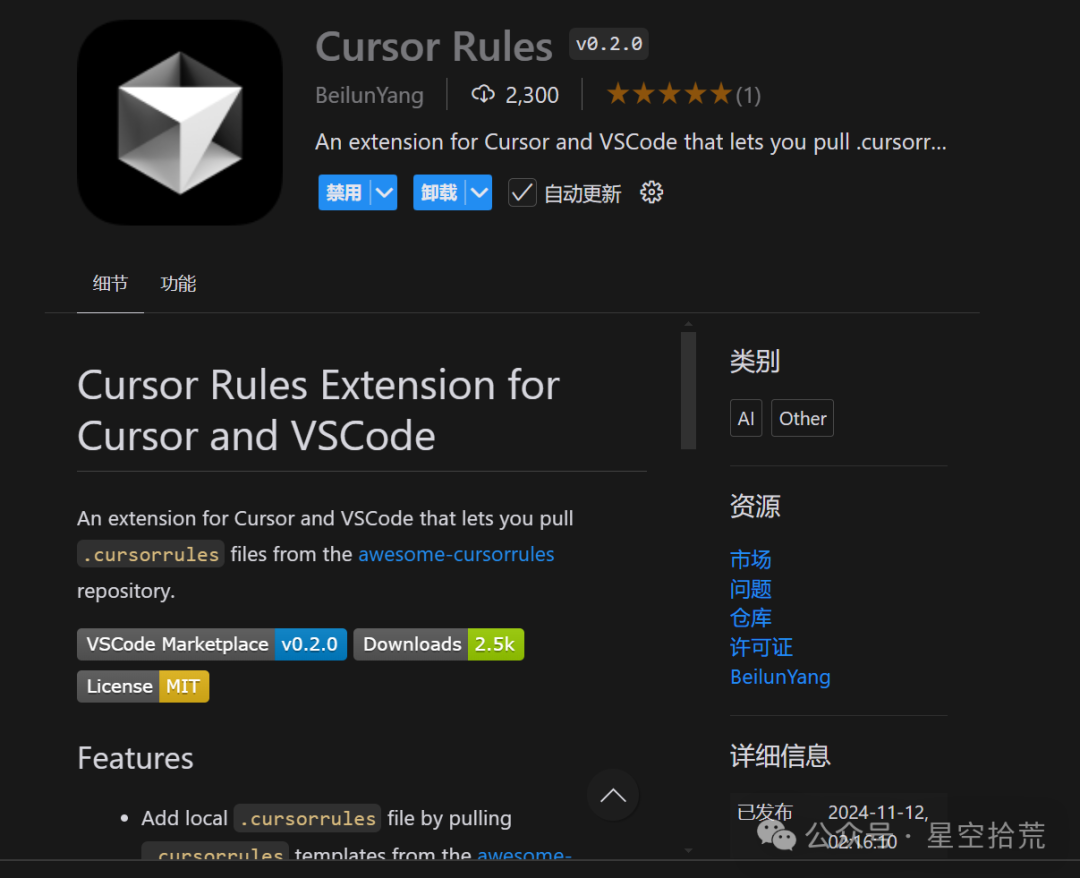Screen dimensions: 1080x878
Task: Click the details panel scrollbar thumb
Action: tap(688, 390)
